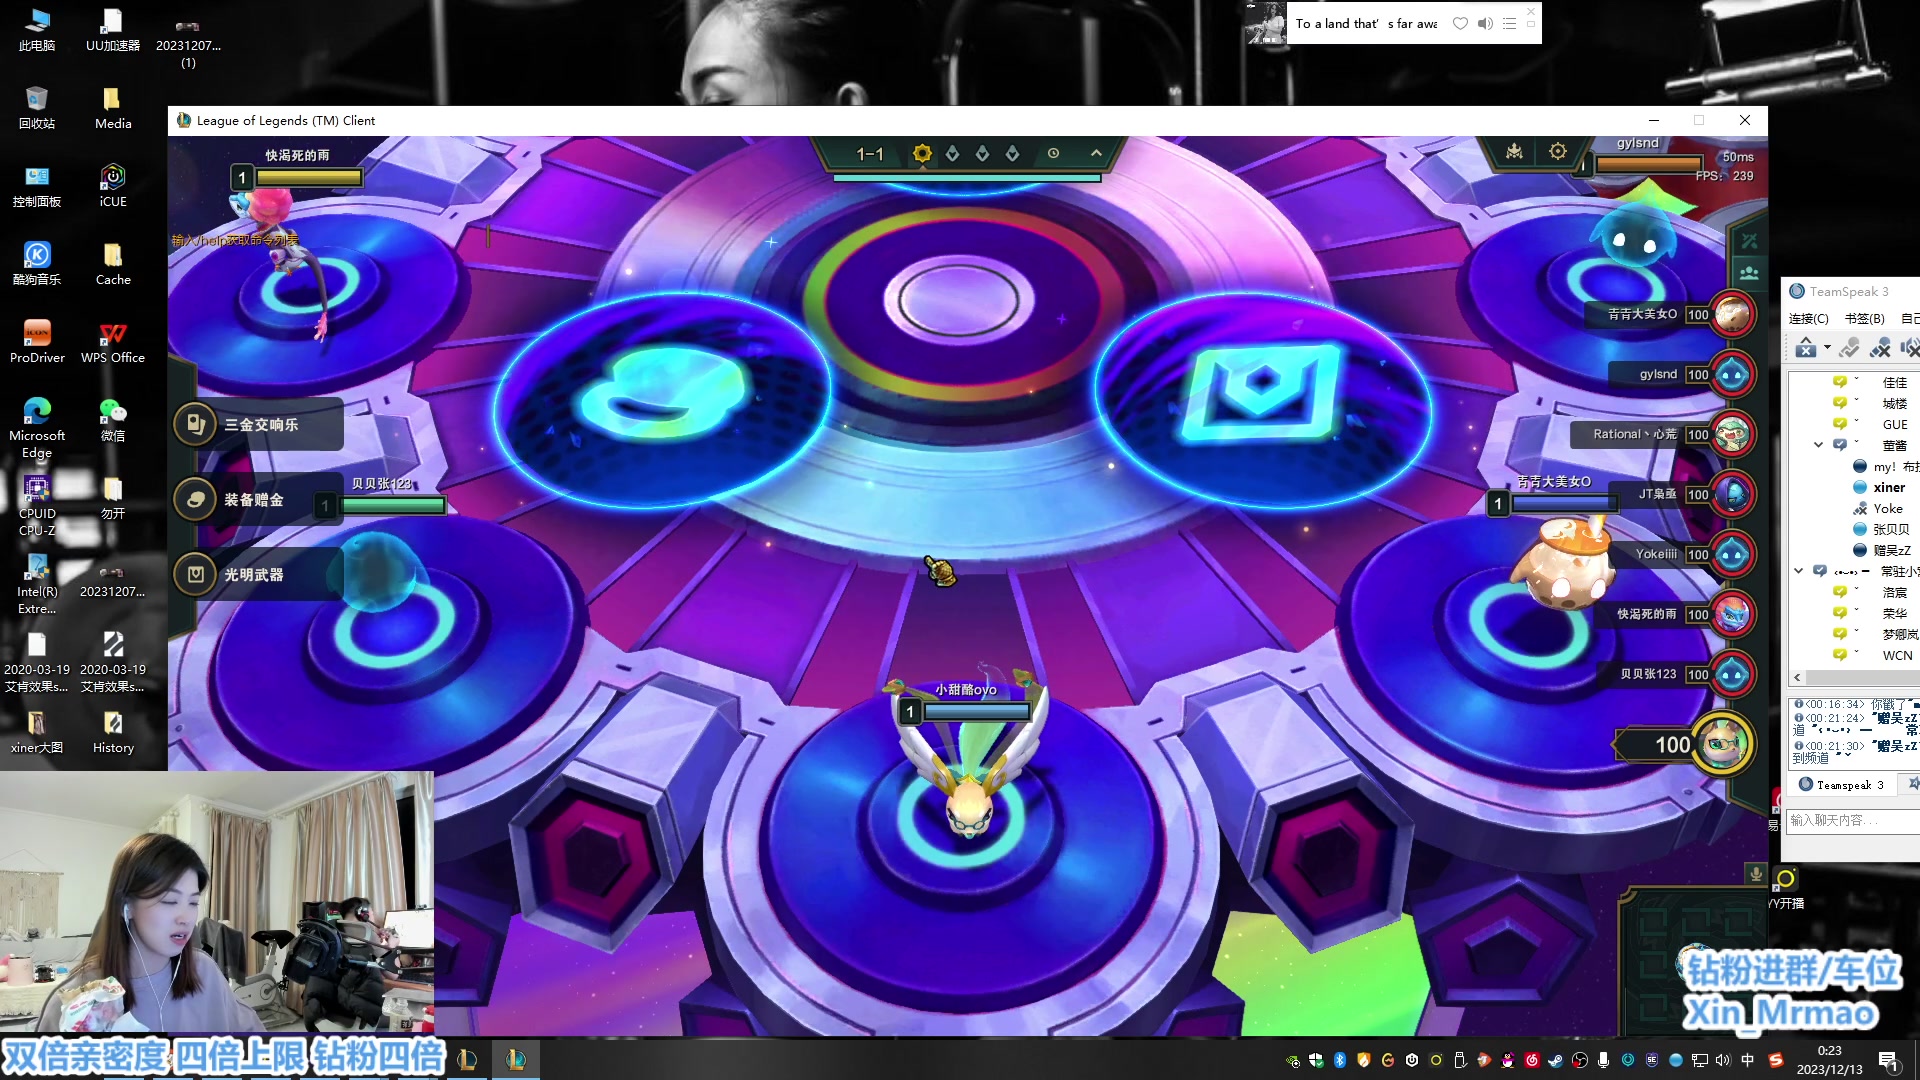This screenshot has width=1920, height=1080.
Task: Click the taskbar clock showing 0:23
Action: 1829,1060
